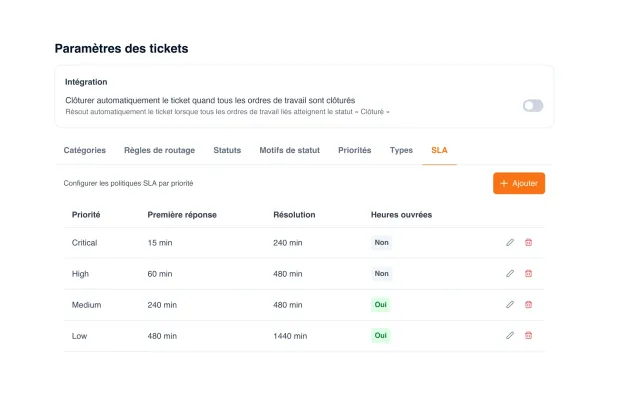
Task: Click the 480 min resolution in High row
Action: click(288, 274)
